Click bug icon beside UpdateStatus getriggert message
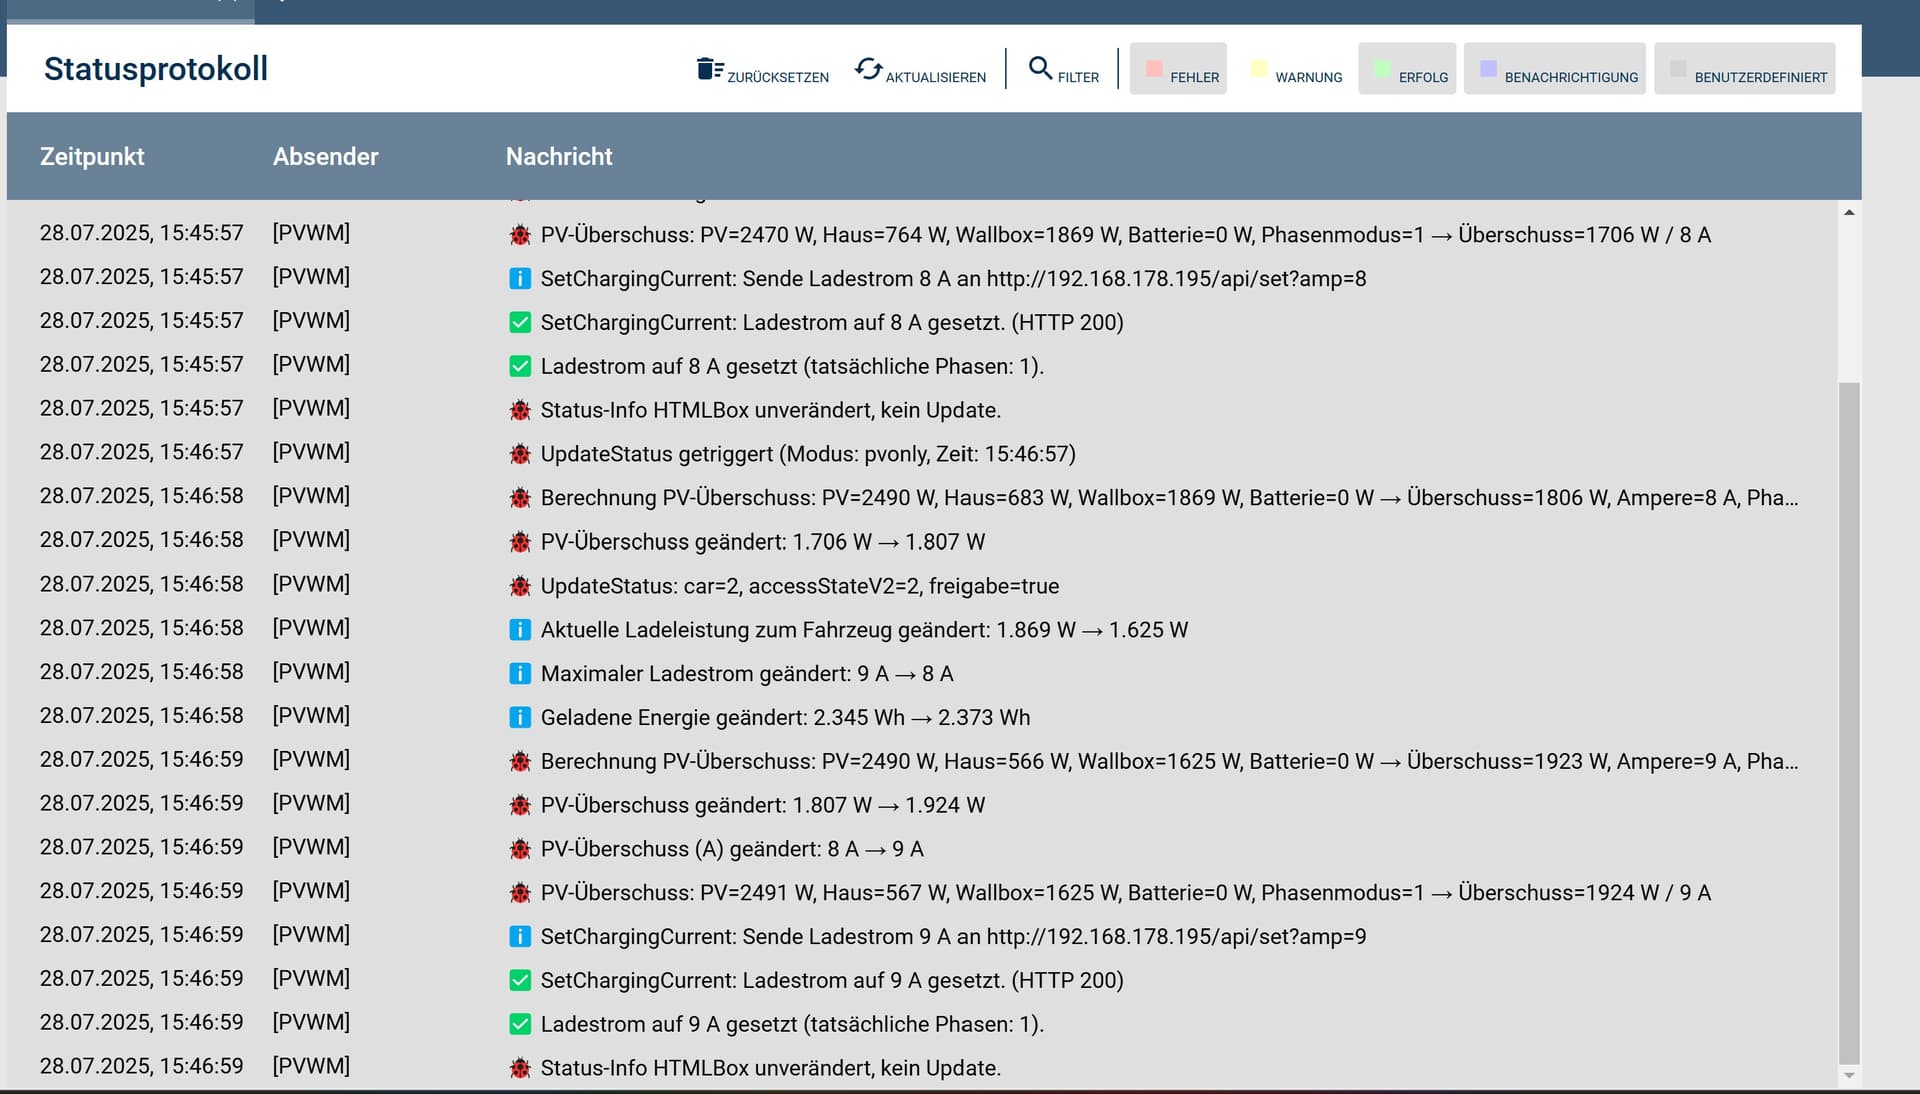The width and height of the screenshot is (1920, 1094). click(x=520, y=454)
